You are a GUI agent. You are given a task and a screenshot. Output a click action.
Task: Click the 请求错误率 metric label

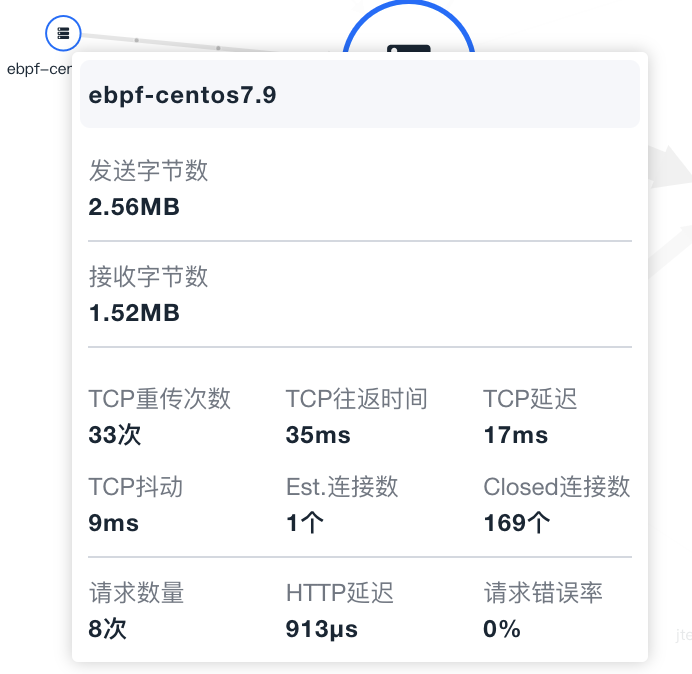pos(543,594)
